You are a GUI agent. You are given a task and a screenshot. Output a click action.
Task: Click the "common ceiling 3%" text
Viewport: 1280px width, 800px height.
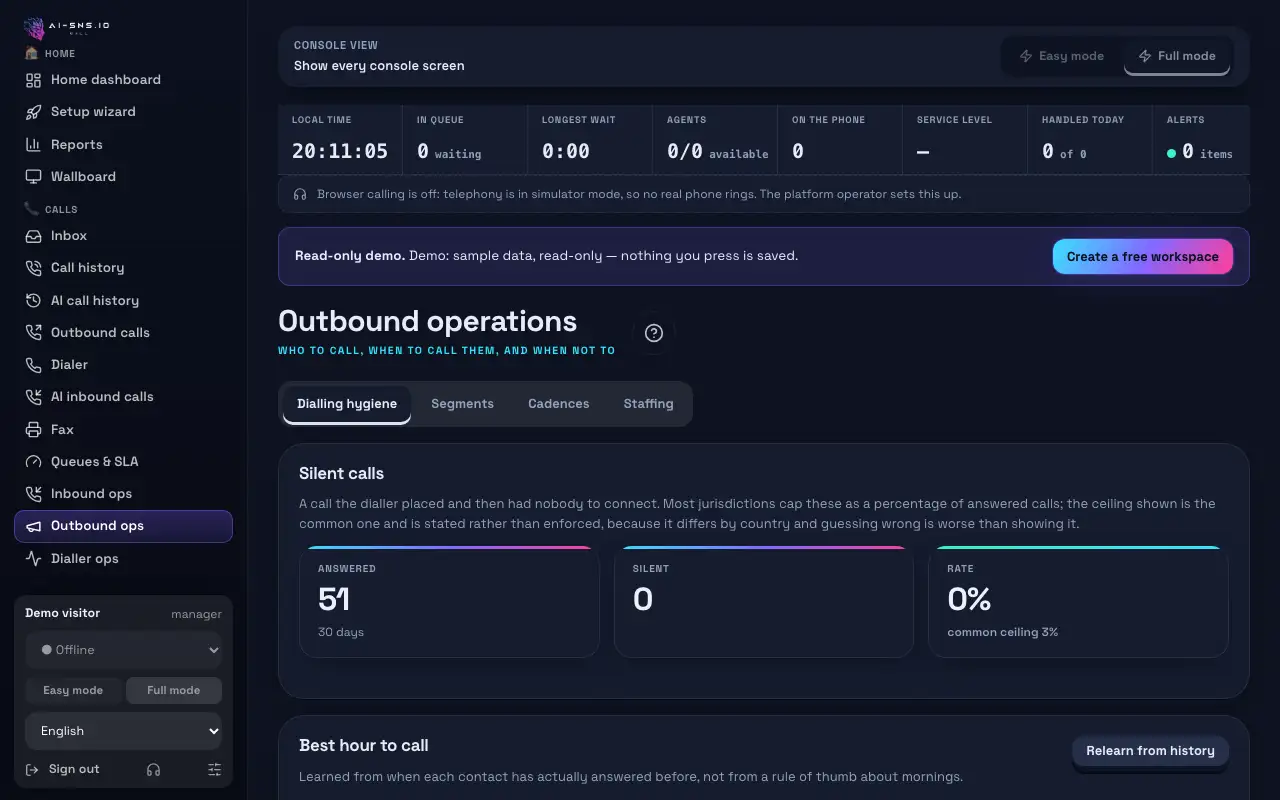pos(1002,632)
